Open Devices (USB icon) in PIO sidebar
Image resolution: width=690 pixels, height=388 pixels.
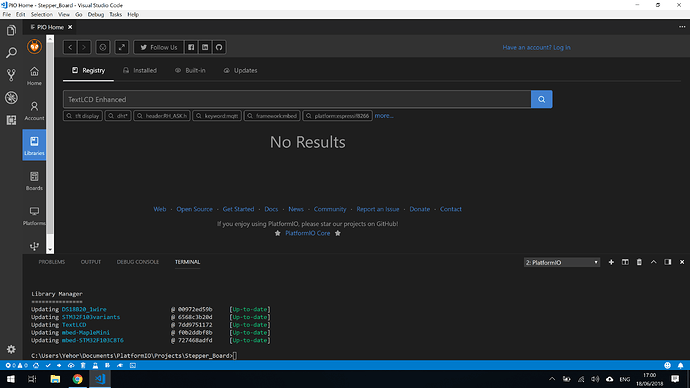(x=34, y=246)
